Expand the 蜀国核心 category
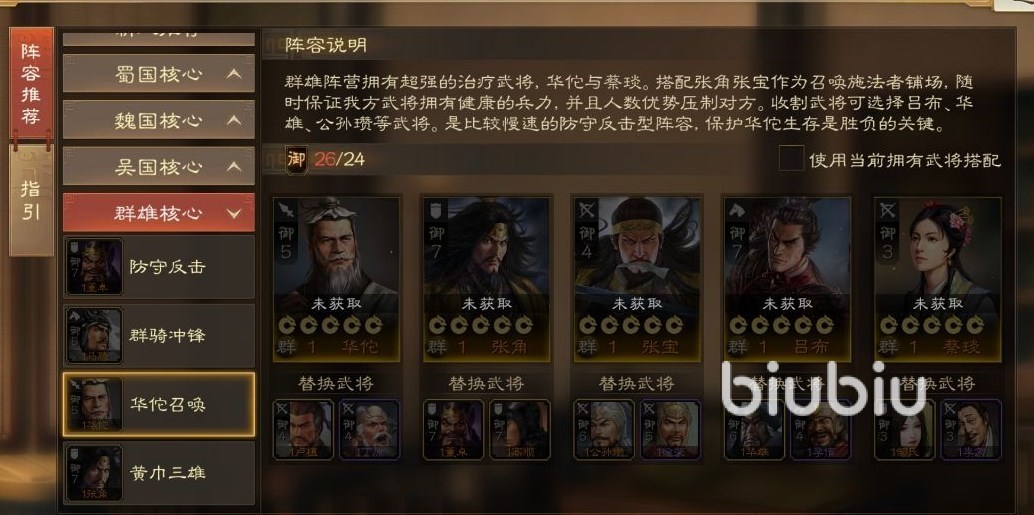 pyautogui.click(x=158, y=73)
